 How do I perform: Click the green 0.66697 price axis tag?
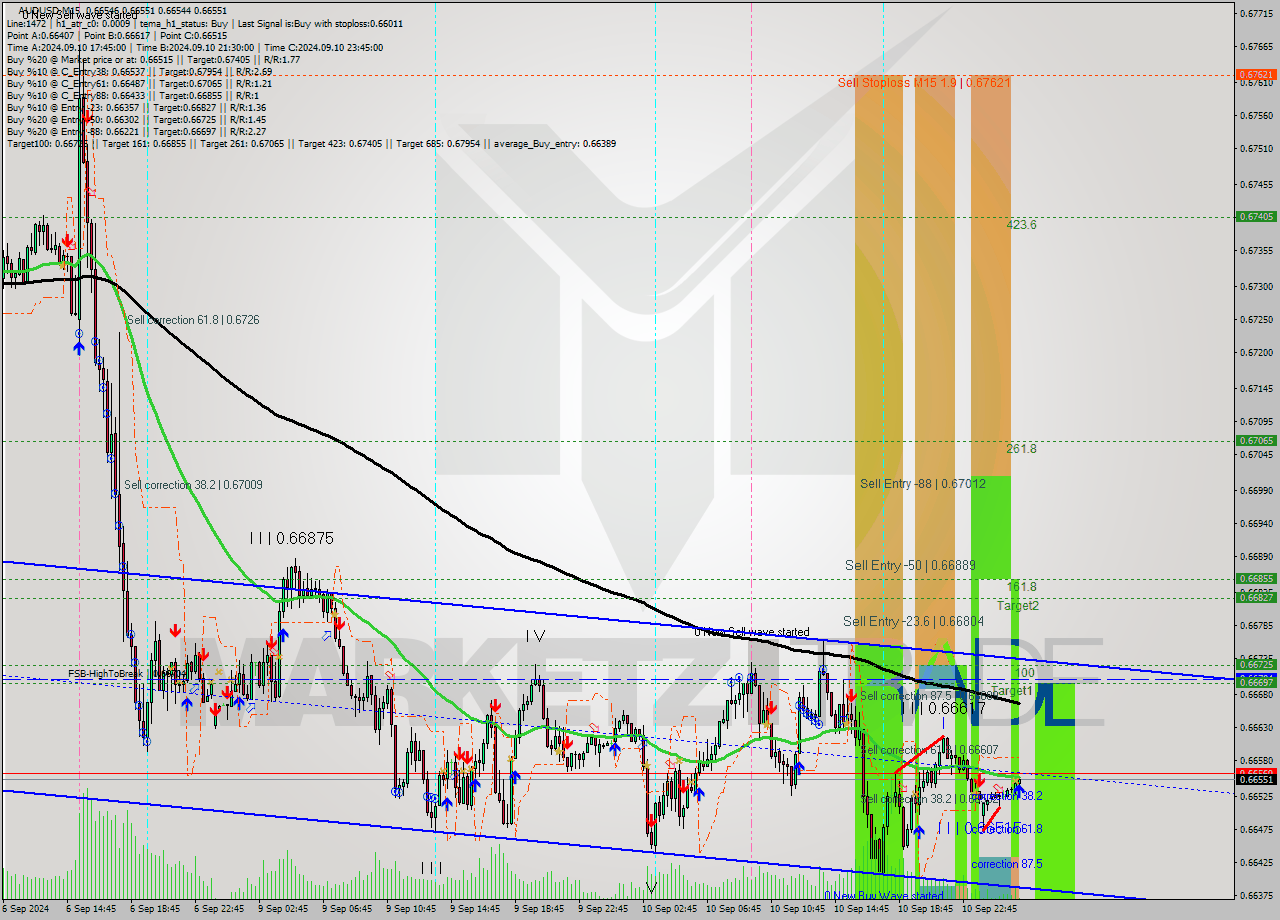(x=1255, y=682)
